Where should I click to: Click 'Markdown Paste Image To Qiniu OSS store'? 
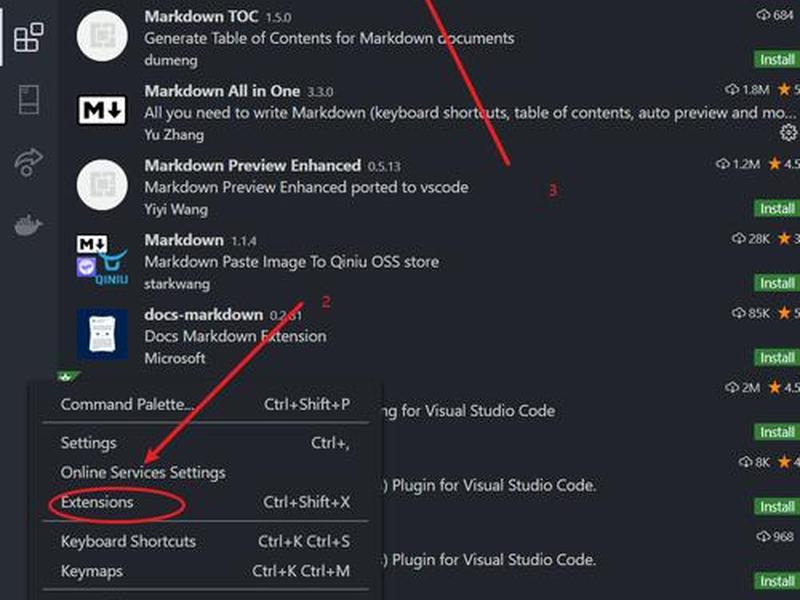tap(291, 262)
